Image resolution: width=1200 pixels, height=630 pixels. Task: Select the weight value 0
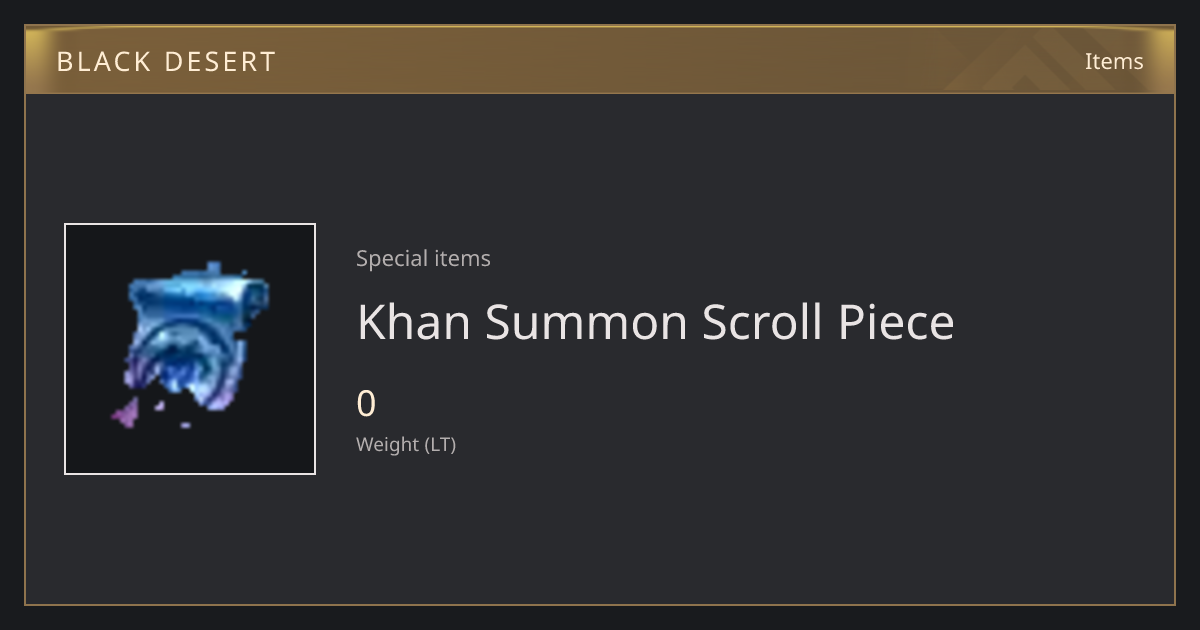coord(366,404)
